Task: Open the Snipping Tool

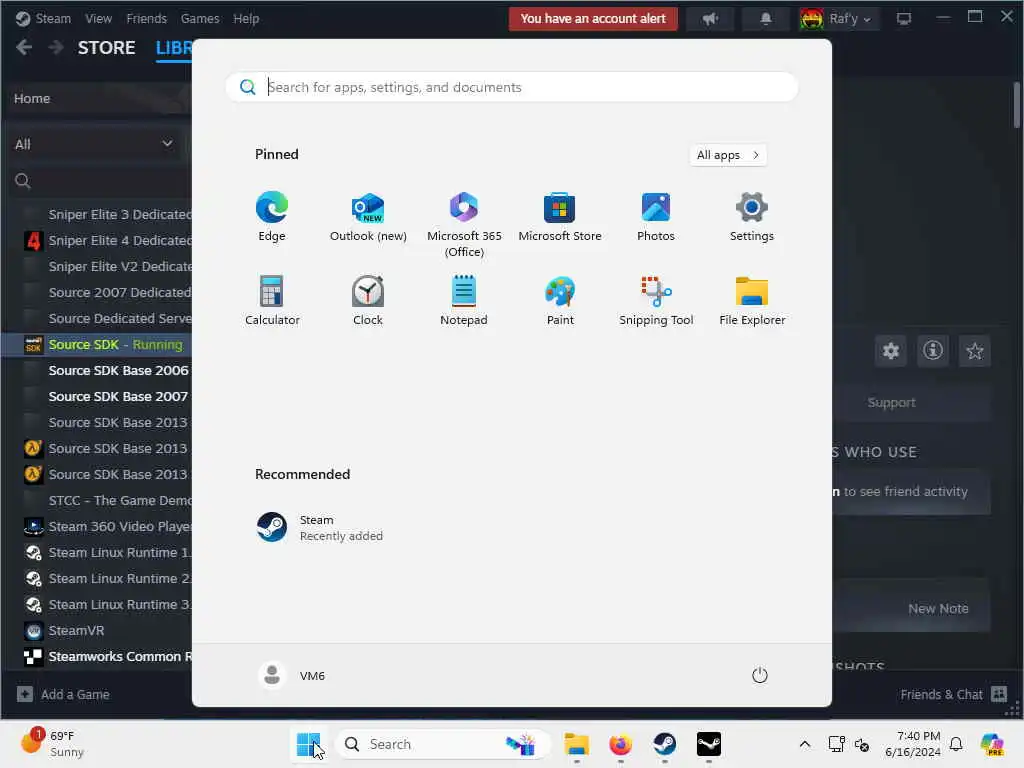Action: (656, 301)
